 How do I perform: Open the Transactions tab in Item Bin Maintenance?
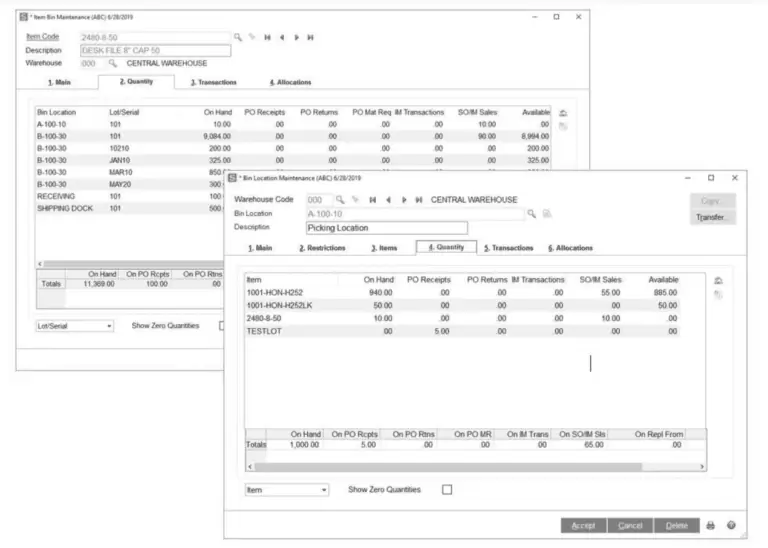click(213, 83)
